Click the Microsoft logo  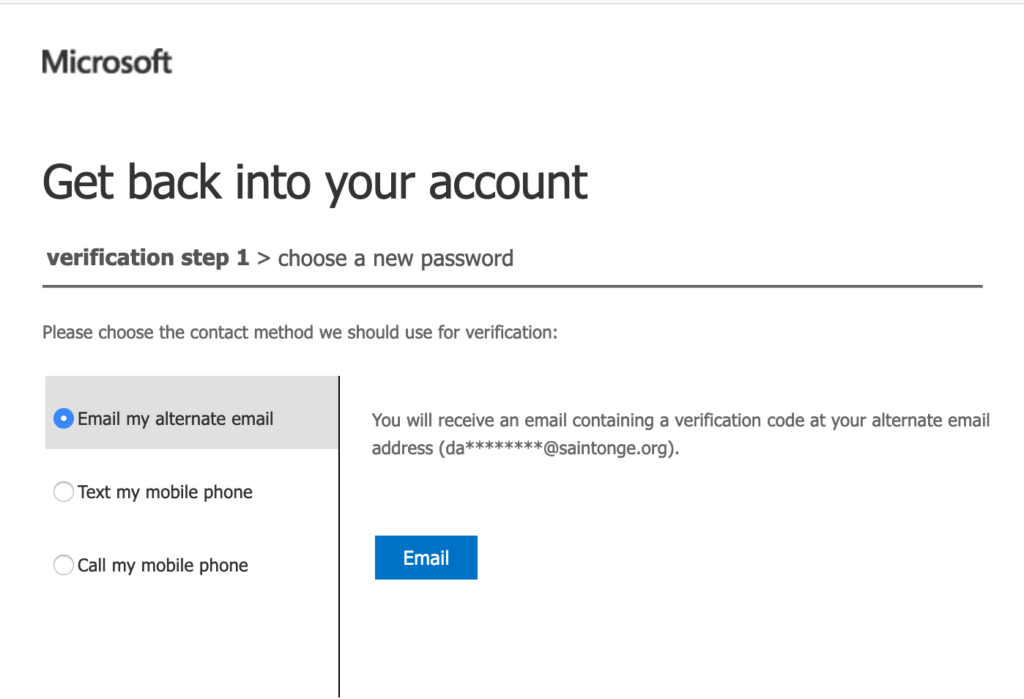tap(107, 62)
